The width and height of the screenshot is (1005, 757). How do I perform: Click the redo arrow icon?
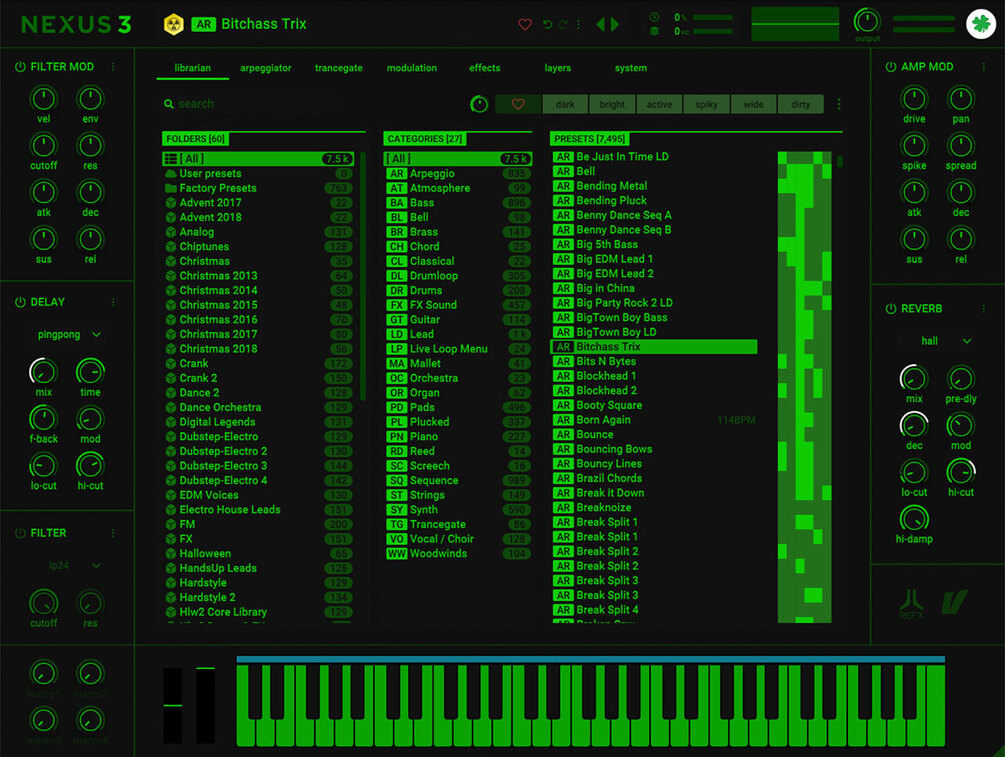click(x=562, y=24)
